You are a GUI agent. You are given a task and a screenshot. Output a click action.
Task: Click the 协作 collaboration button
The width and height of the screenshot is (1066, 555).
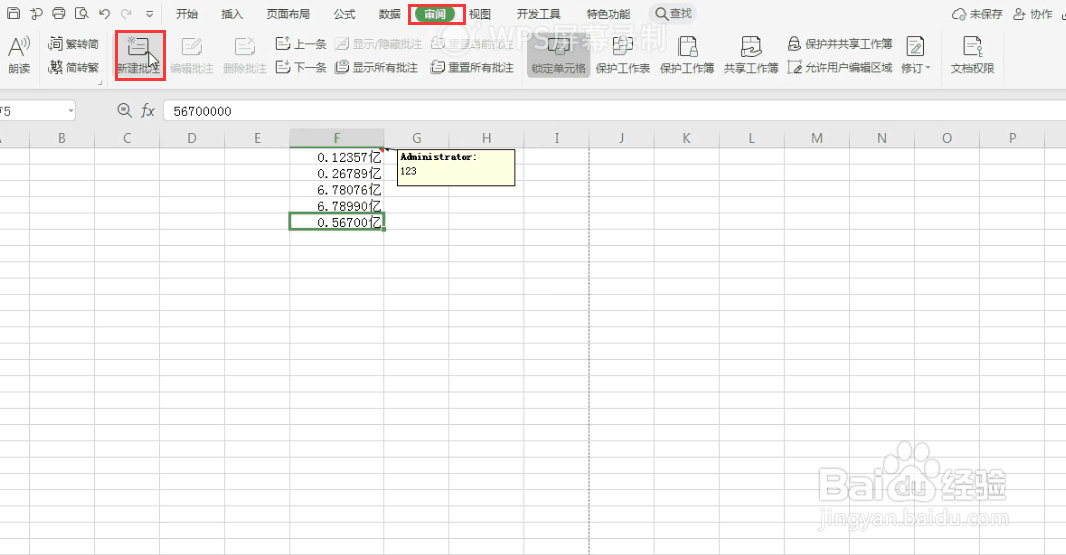[1033, 14]
